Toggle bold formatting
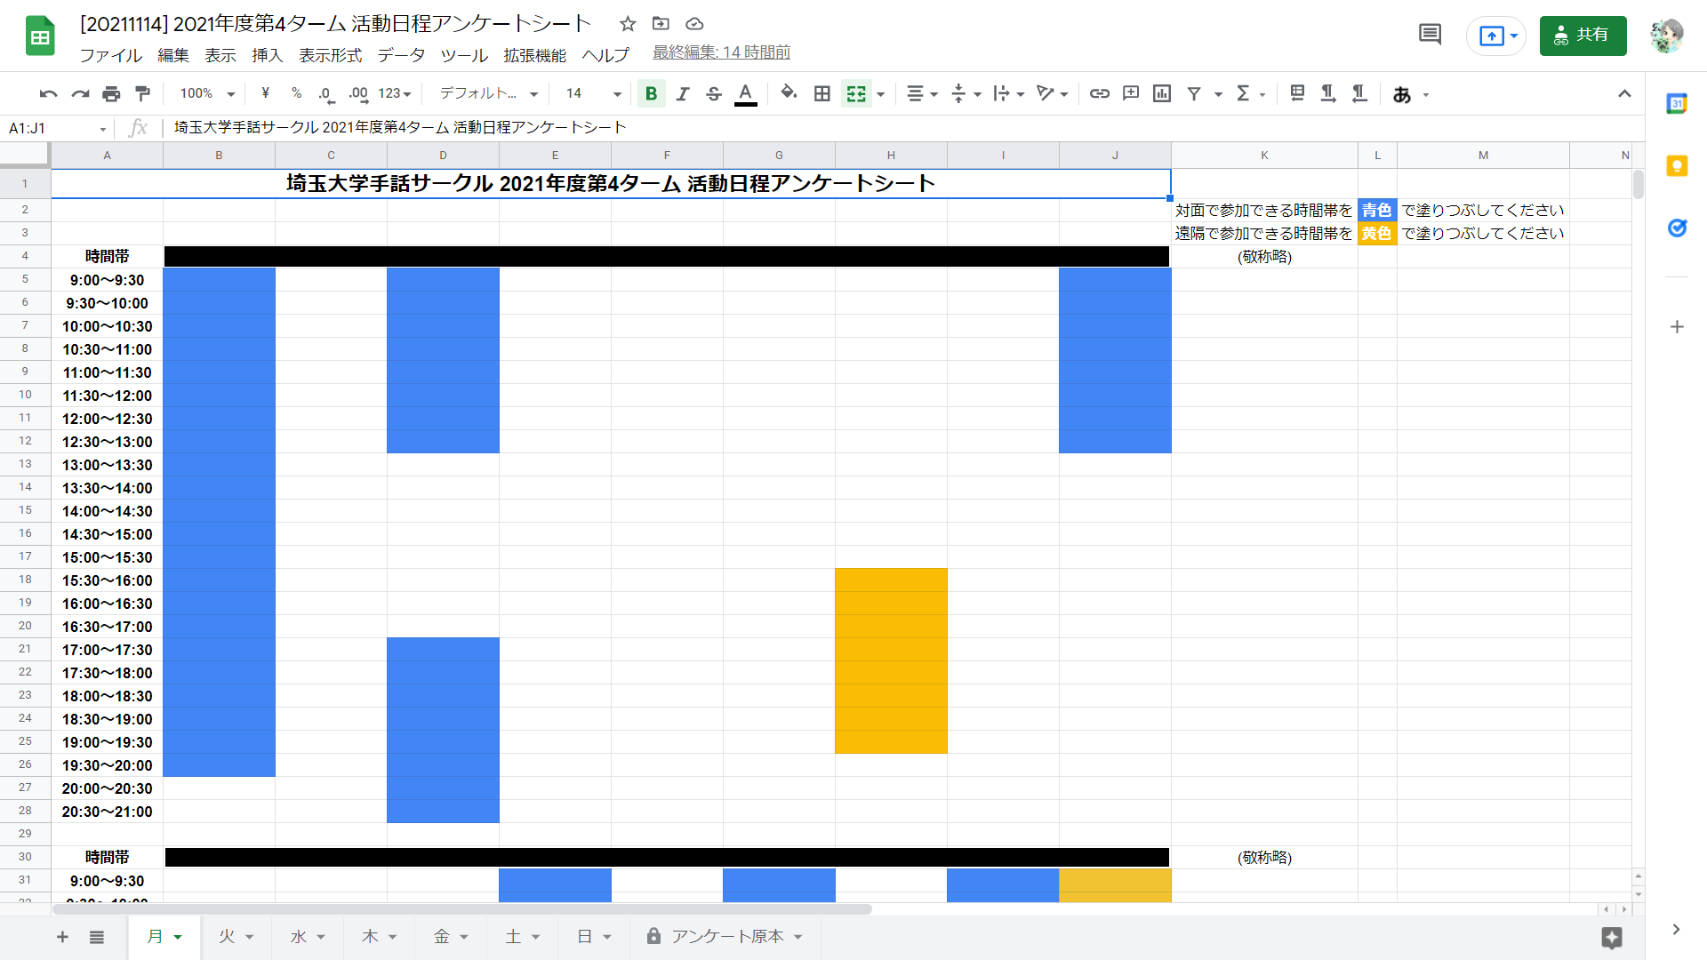1707x960 pixels. [x=651, y=94]
